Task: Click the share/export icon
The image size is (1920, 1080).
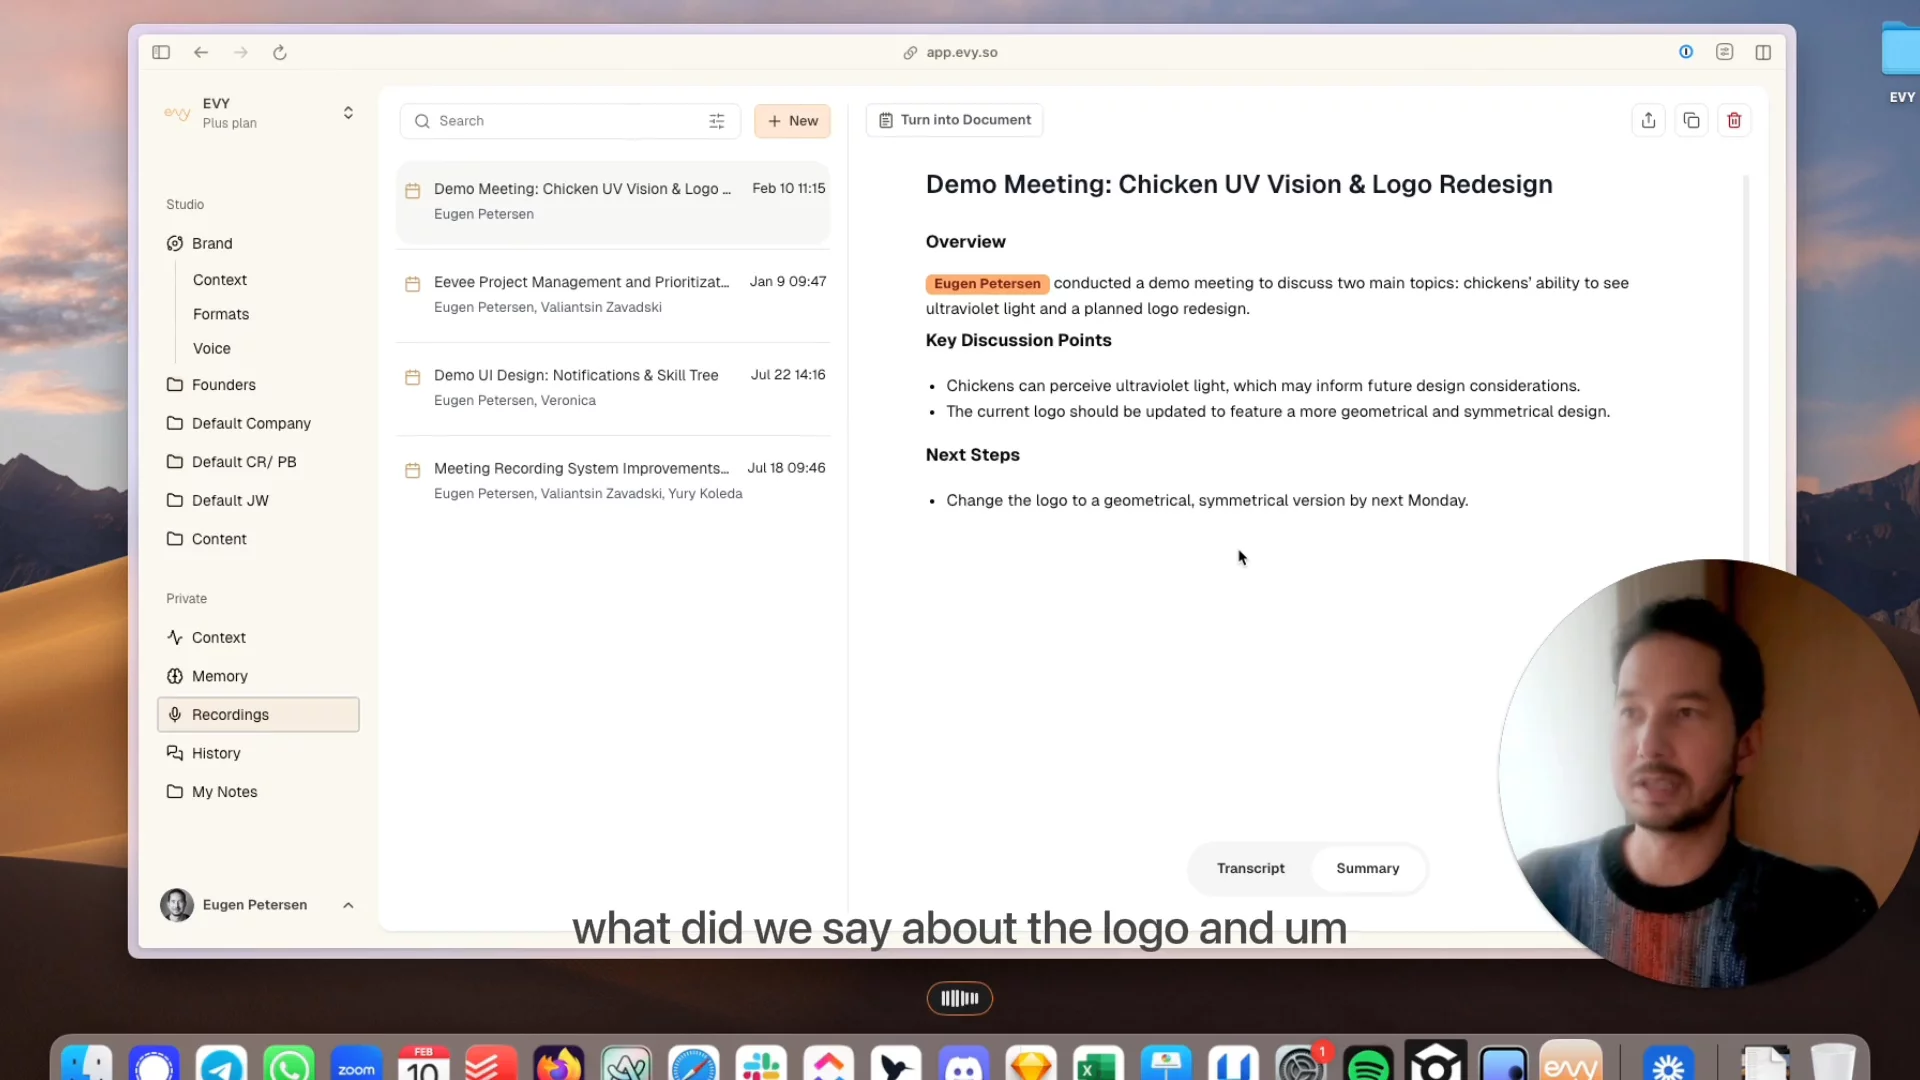Action: coord(1648,120)
